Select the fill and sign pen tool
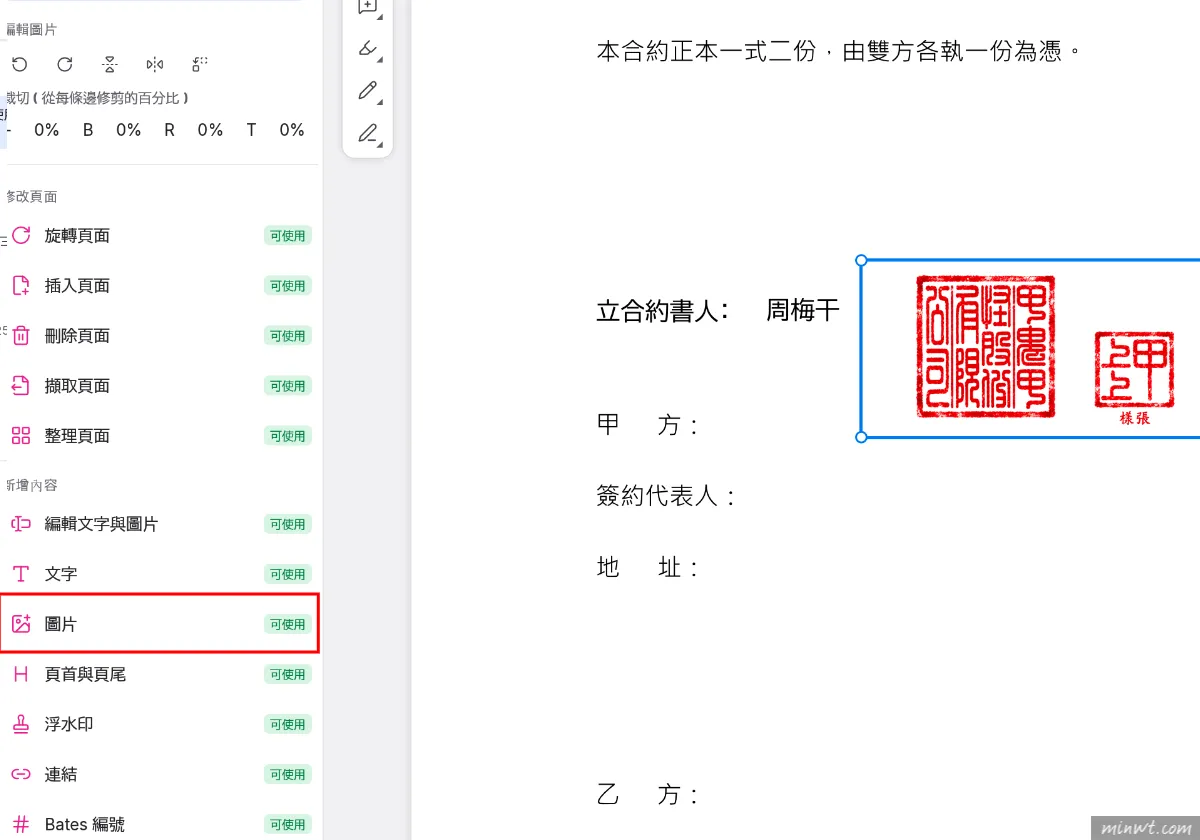The height and width of the screenshot is (840, 1200). click(368, 133)
